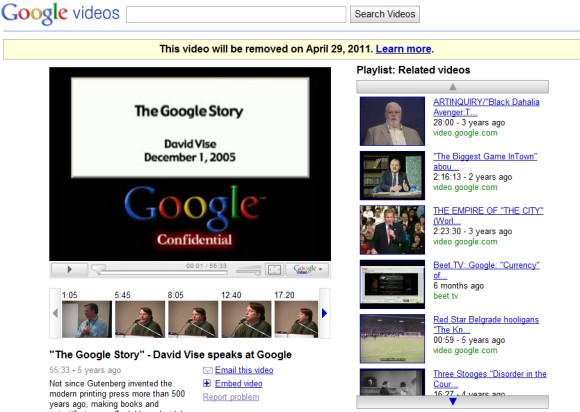Image resolution: width=580 pixels, height=412 pixels.
Task: Open THE EMPIRE OF THE CITY link
Action: (x=488, y=216)
